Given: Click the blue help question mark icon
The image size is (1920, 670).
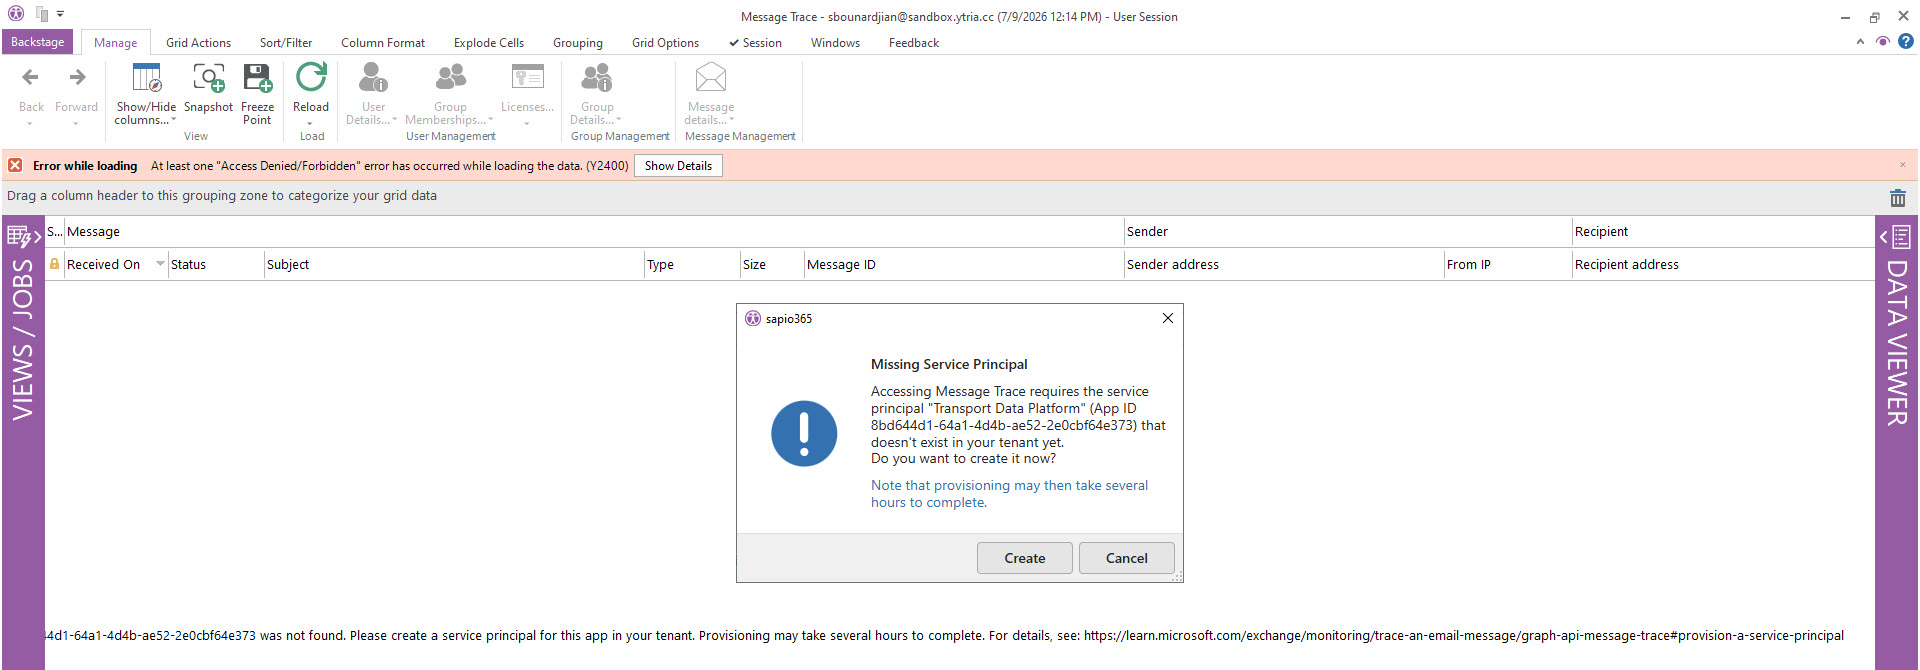Looking at the screenshot, I should 1906,41.
